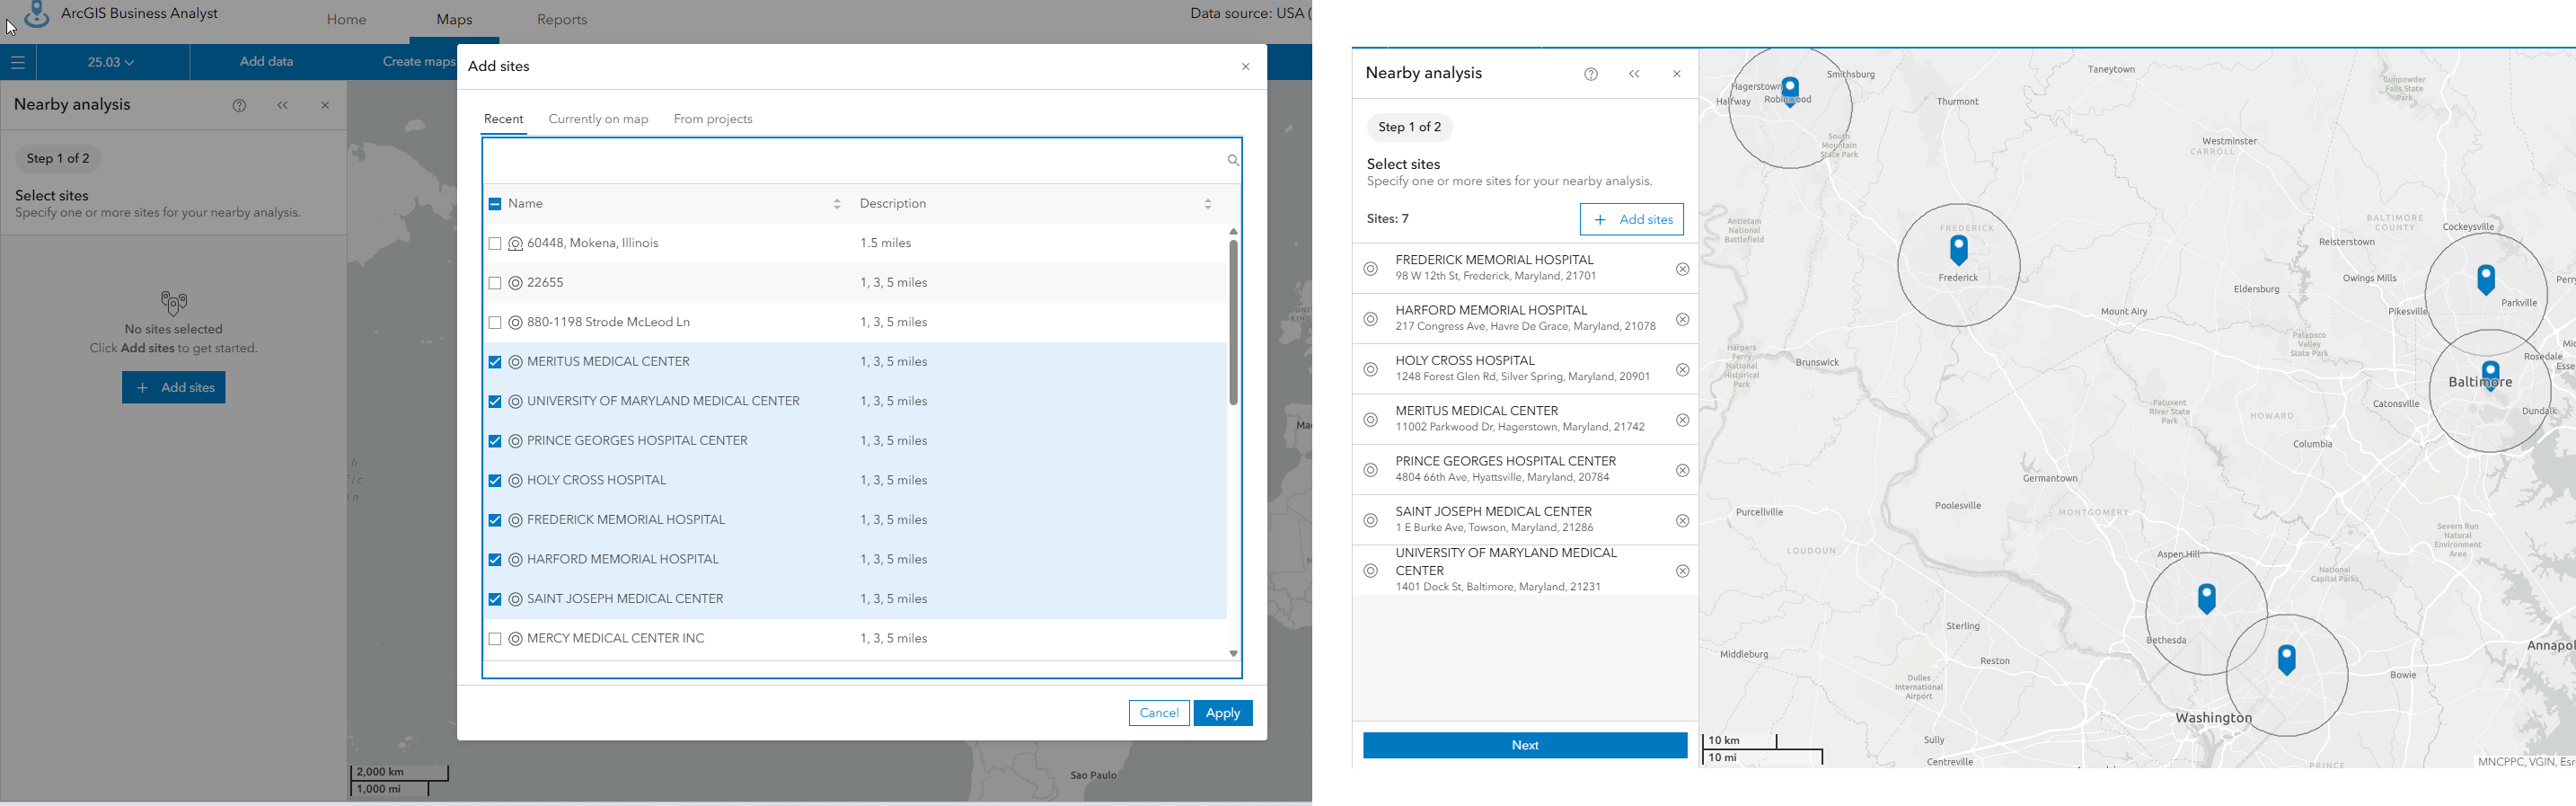This screenshot has width=2576, height=806.
Task: Uncheck FREDERICK MEMORIAL HOSPITAL in Add sites
Action: pos(495,520)
